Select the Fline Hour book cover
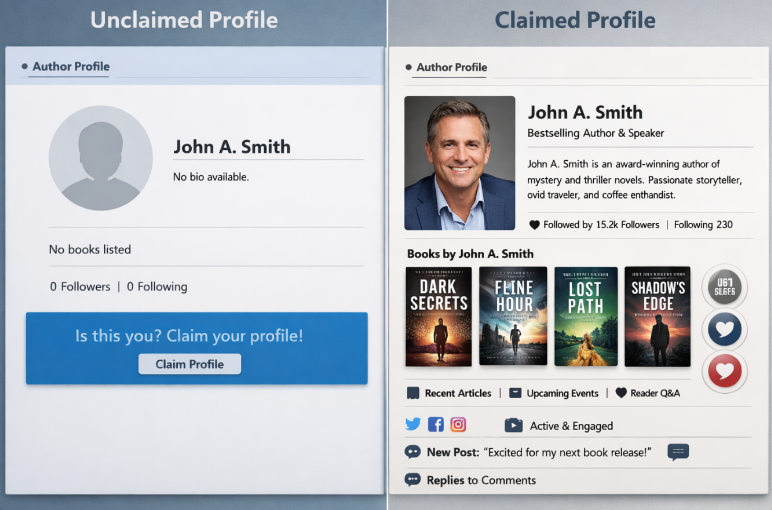Viewport: 772px width, 510px height. coord(513,316)
